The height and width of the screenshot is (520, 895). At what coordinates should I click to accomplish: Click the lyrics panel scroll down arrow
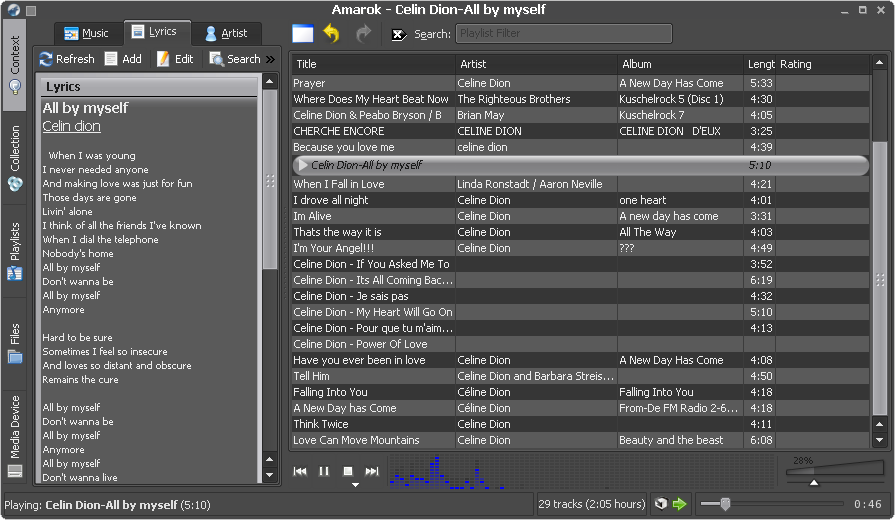[x=269, y=474]
